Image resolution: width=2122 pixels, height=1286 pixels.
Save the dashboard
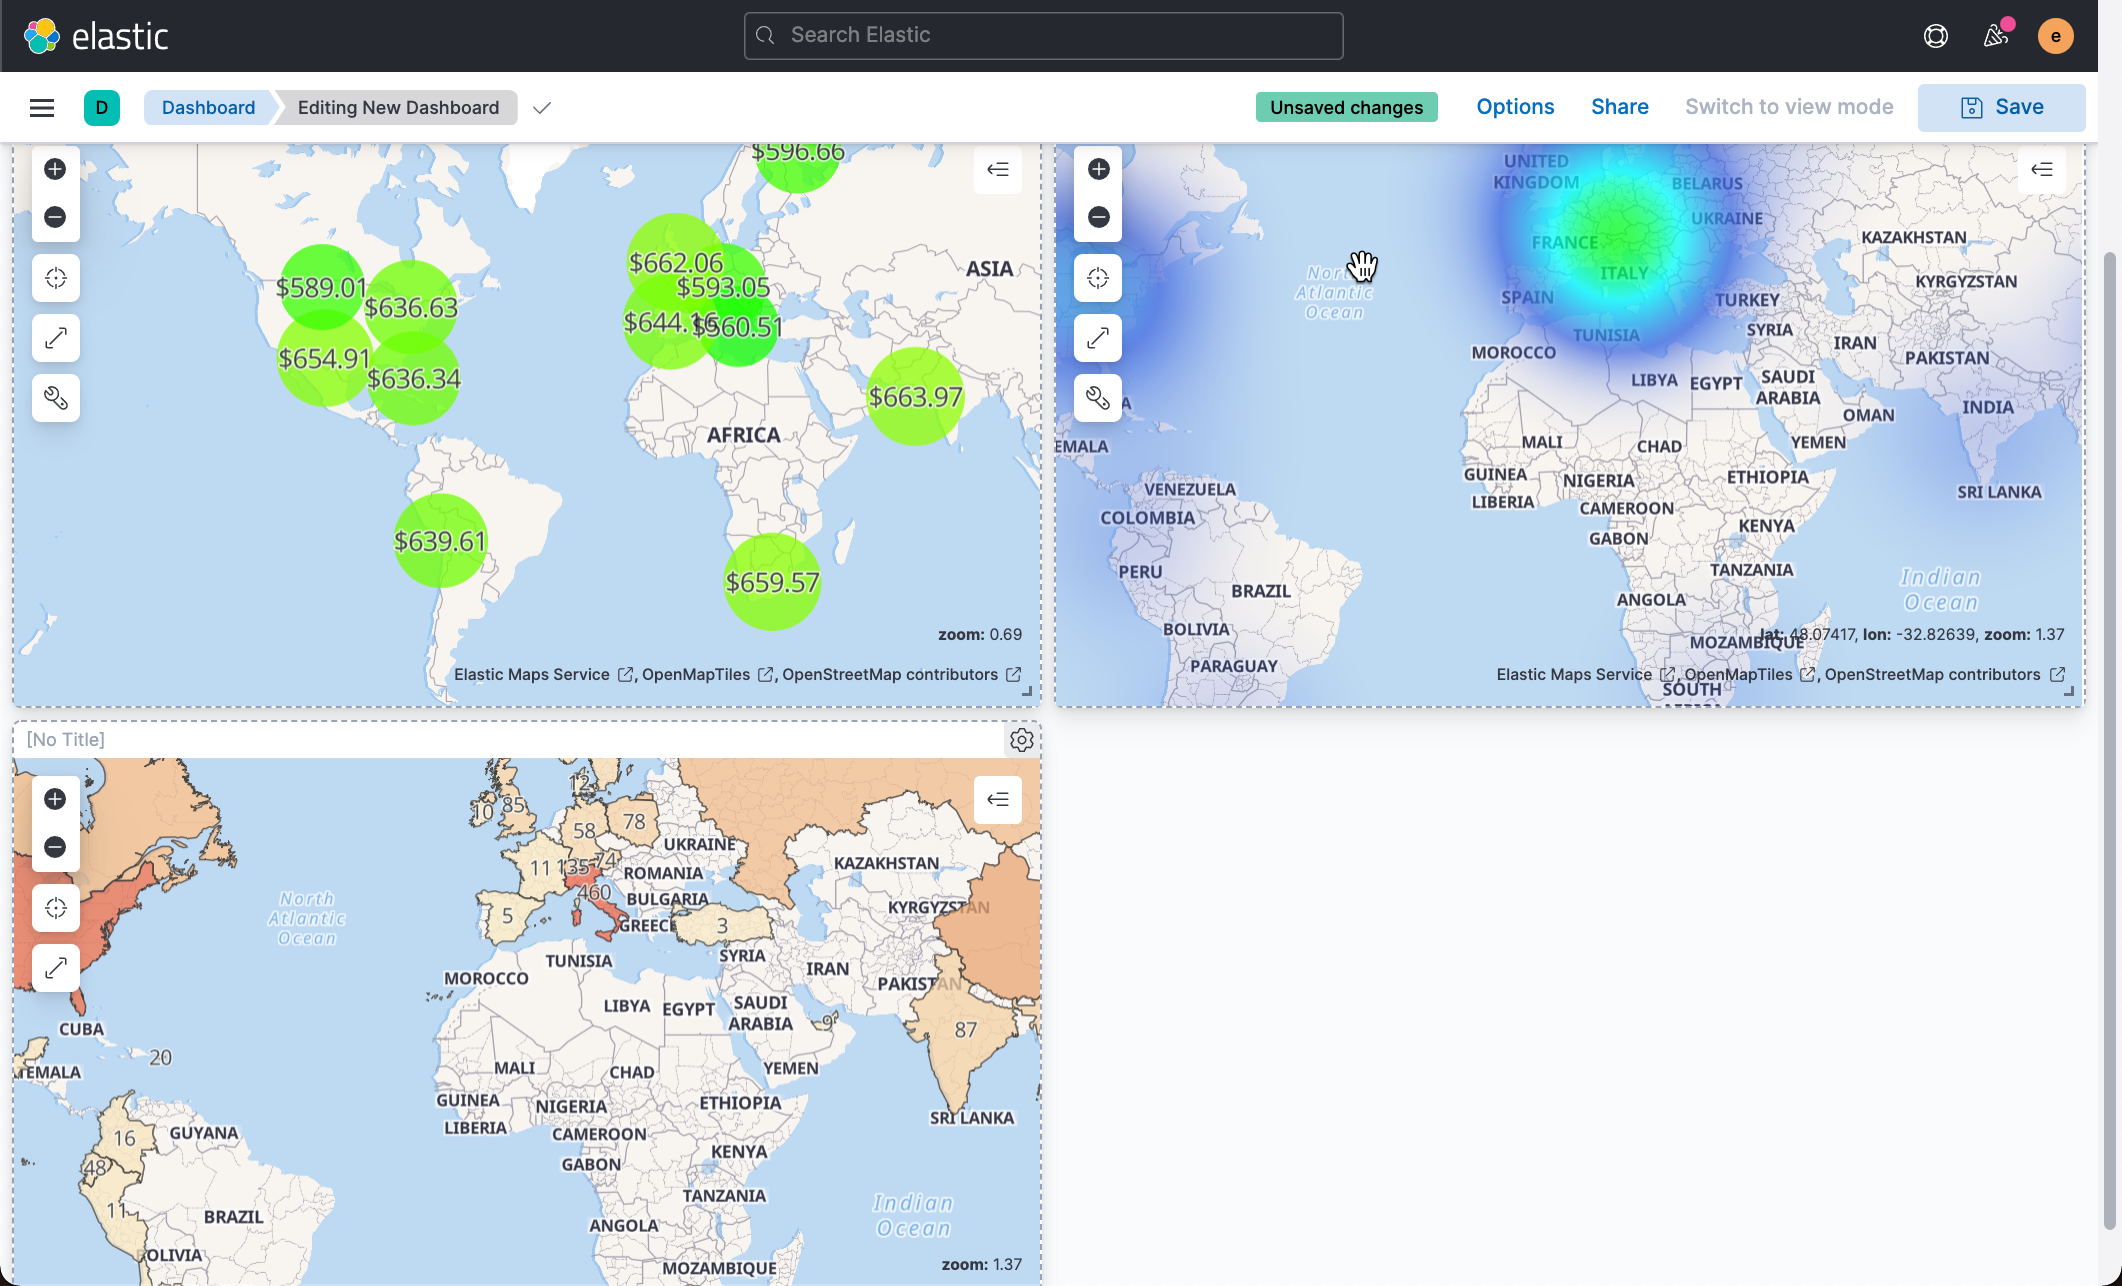(2001, 106)
